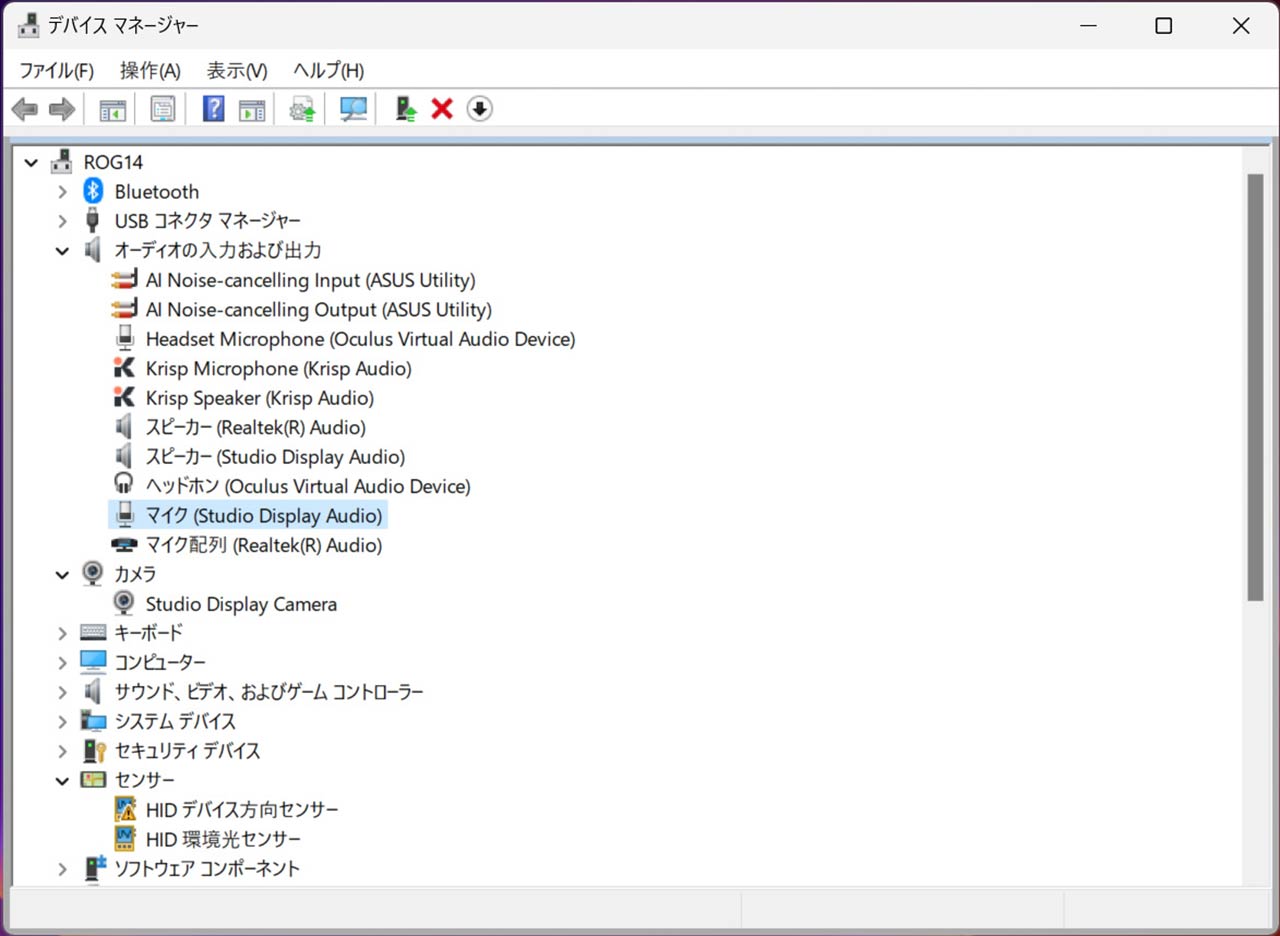Collapse the カメラ category
Image resolution: width=1280 pixels, height=936 pixels.
pyautogui.click(x=62, y=574)
